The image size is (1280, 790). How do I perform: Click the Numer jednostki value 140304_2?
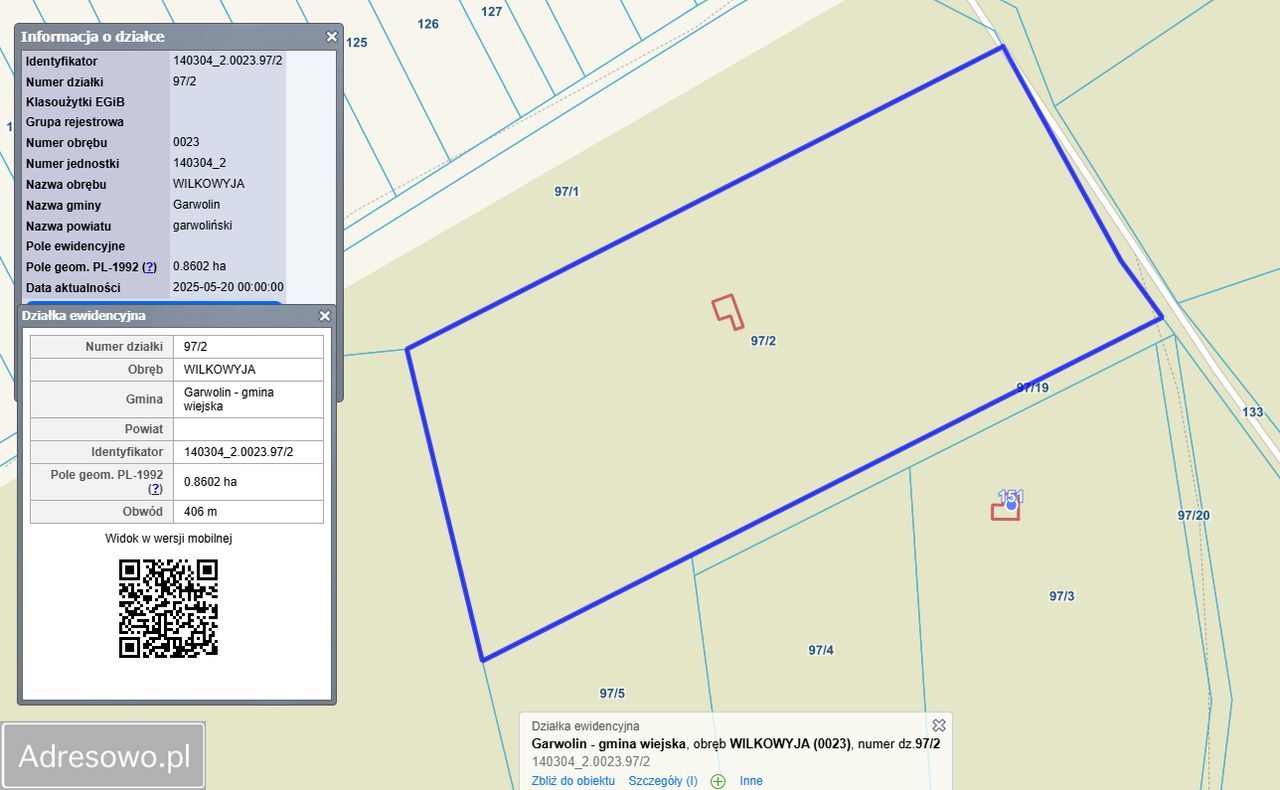[199, 163]
